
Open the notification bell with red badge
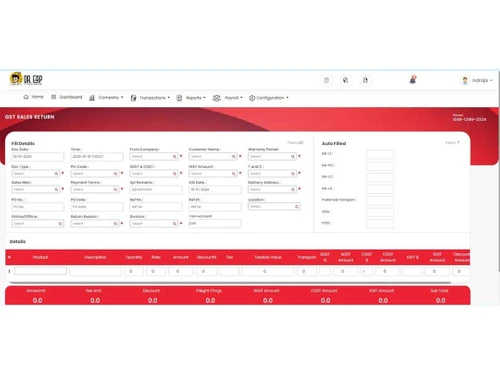pyautogui.click(x=413, y=80)
